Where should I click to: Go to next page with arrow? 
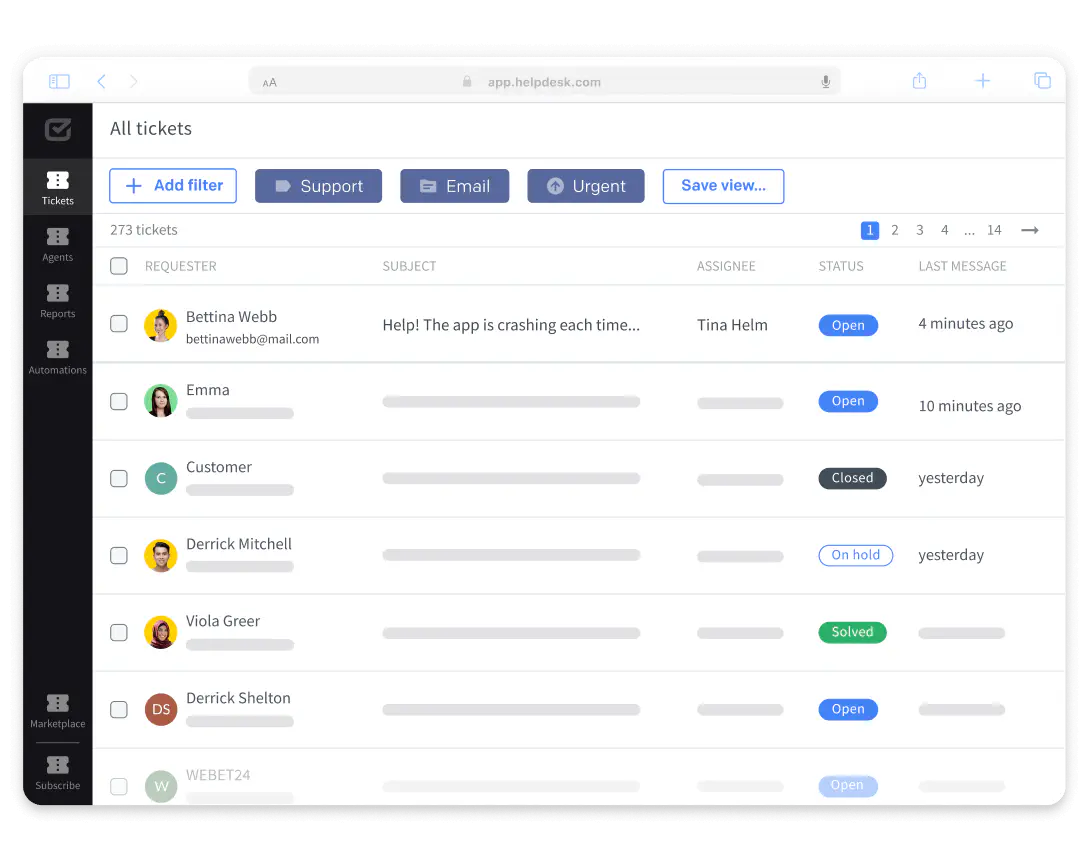pyautogui.click(x=1029, y=230)
